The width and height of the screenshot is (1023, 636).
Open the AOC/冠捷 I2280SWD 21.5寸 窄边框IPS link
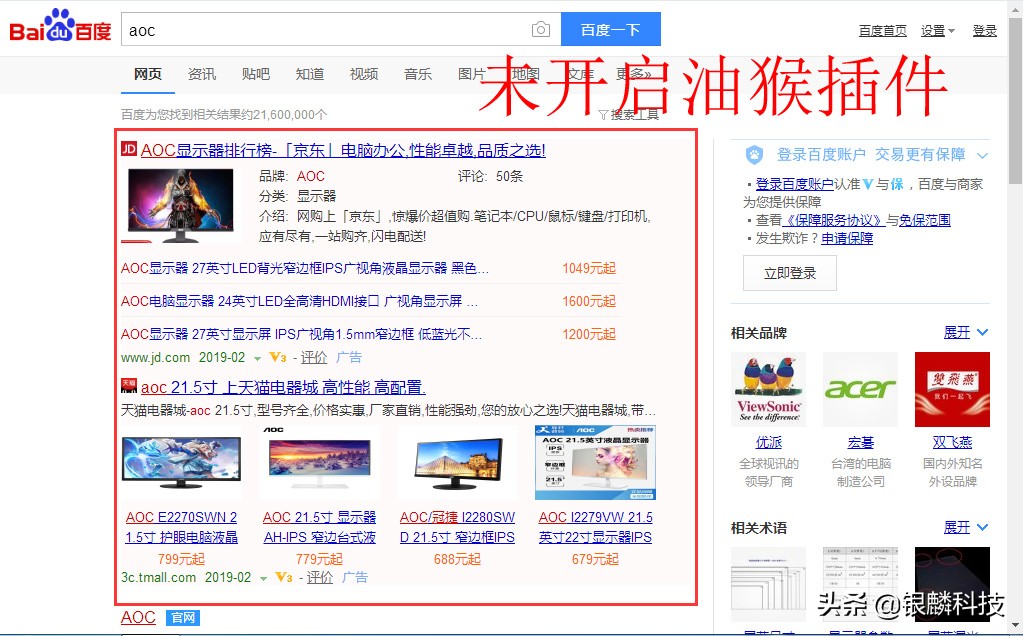coord(457,527)
